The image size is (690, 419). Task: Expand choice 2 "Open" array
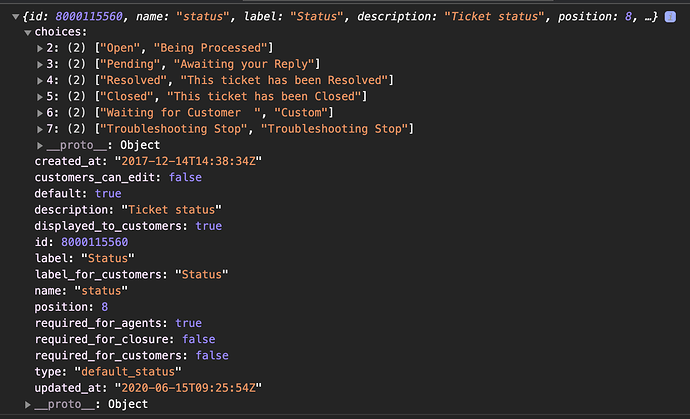(x=40, y=48)
